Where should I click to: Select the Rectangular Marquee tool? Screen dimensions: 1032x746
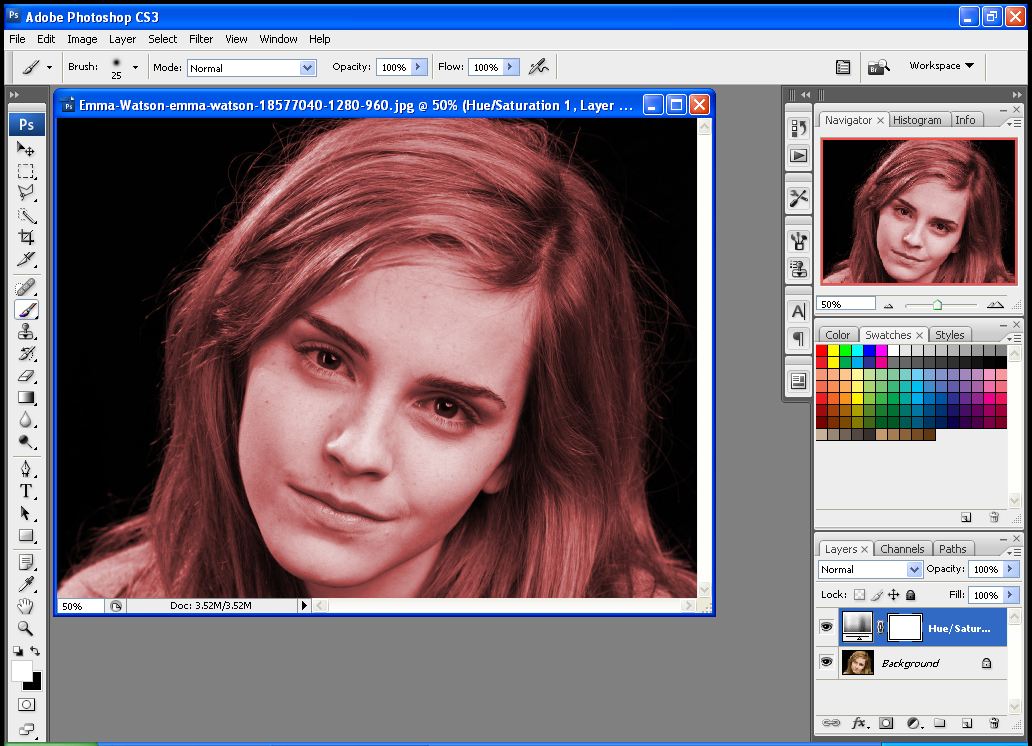tap(26, 171)
